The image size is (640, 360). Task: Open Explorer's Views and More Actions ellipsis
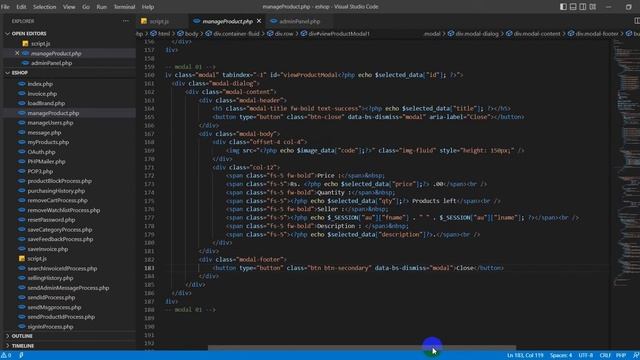(125, 21)
